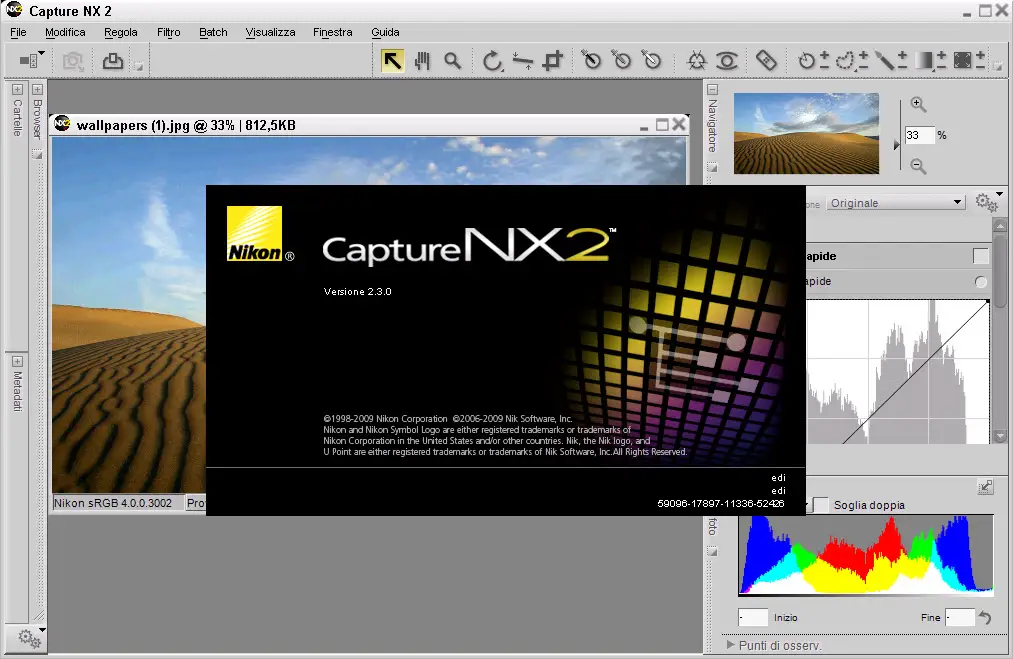This screenshot has width=1013, height=659.
Task: Click the rotate tool icon
Action: (x=492, y=61)
